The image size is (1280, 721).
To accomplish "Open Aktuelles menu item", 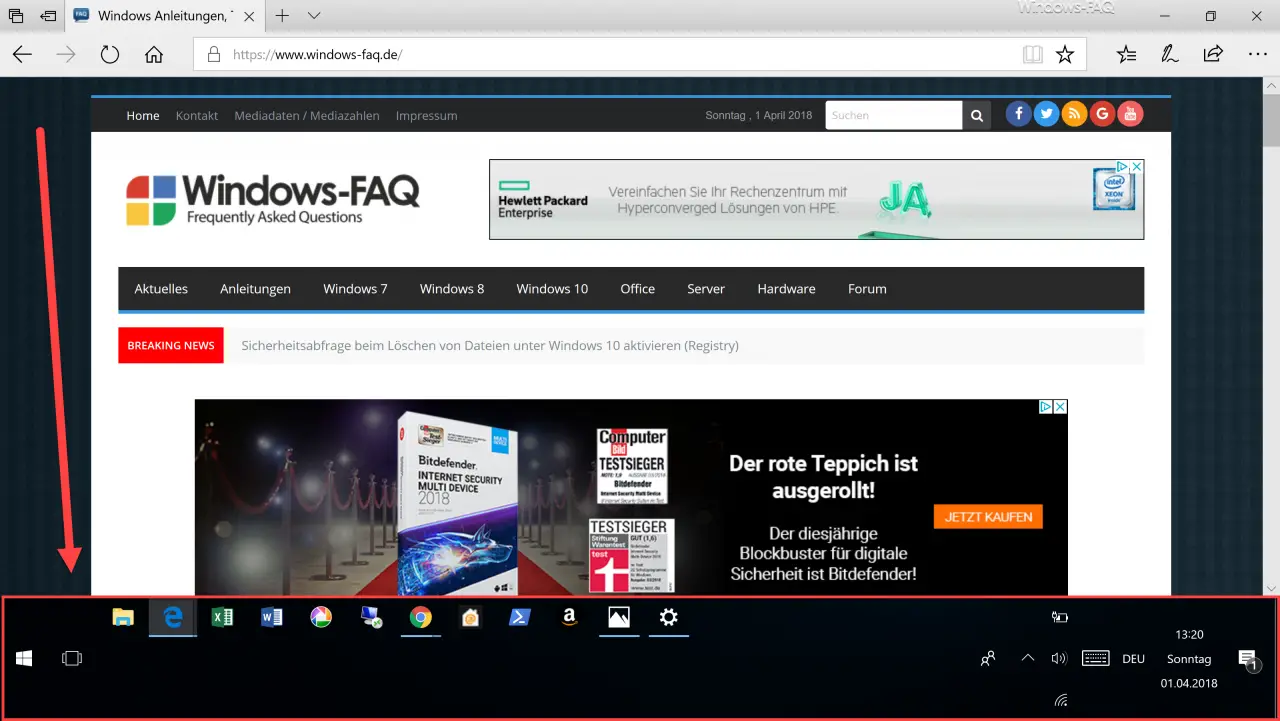I will click(161, 289).
